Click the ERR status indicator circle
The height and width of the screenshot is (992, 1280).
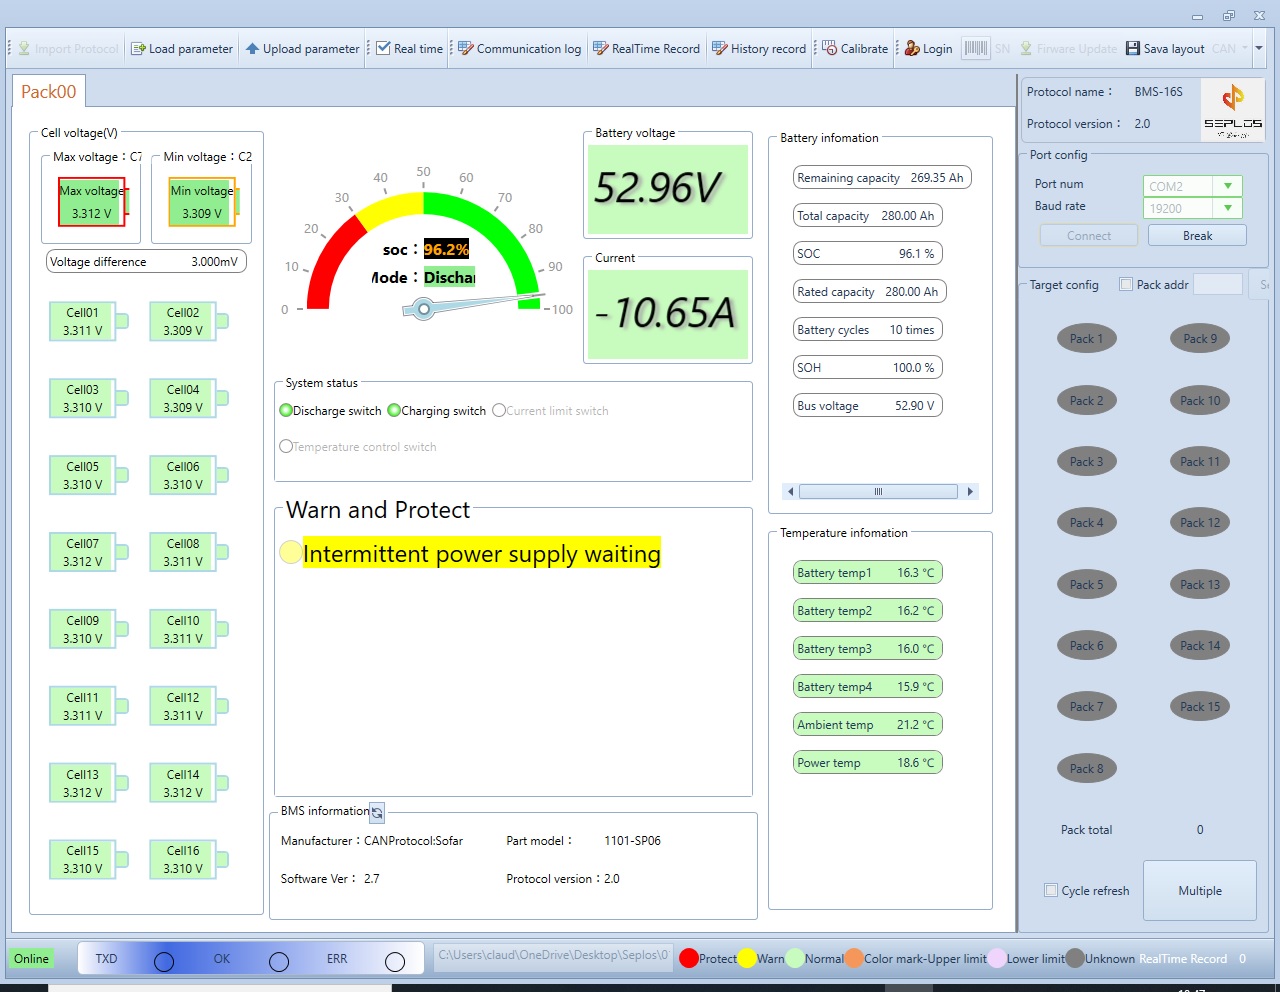click(395, 961)
